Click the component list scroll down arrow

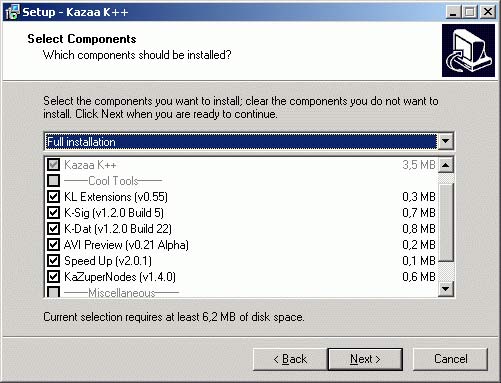coord(446,289)
